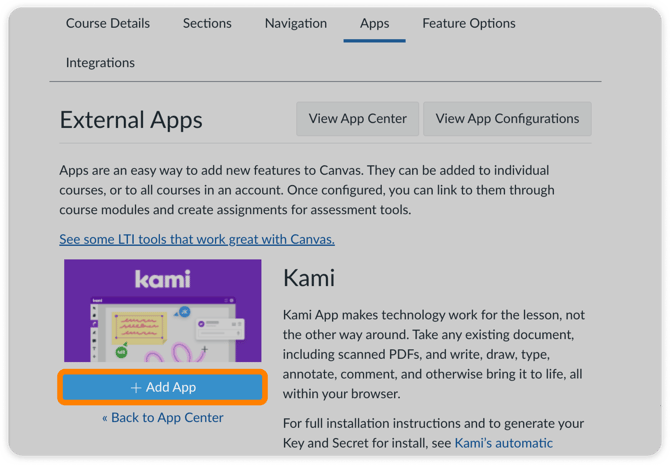670x465 pixels.
Task: Switch to the Integrations tab
Action: tap(100, 62)
